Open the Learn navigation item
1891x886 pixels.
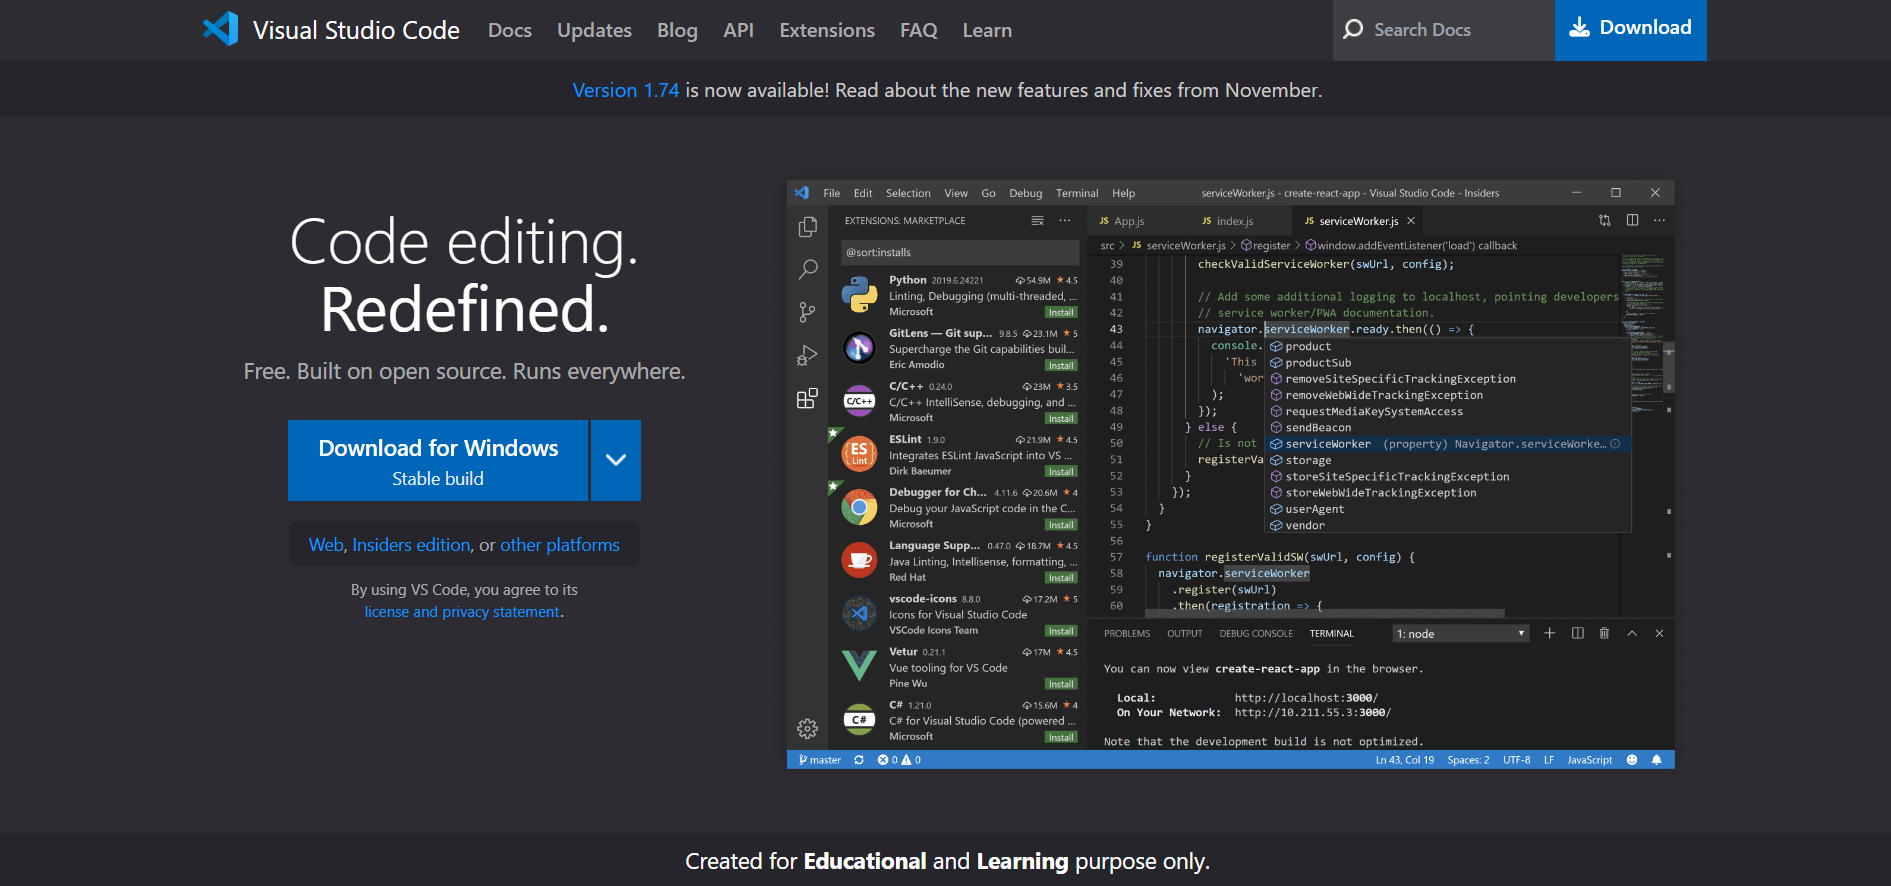tap(987, 30)
